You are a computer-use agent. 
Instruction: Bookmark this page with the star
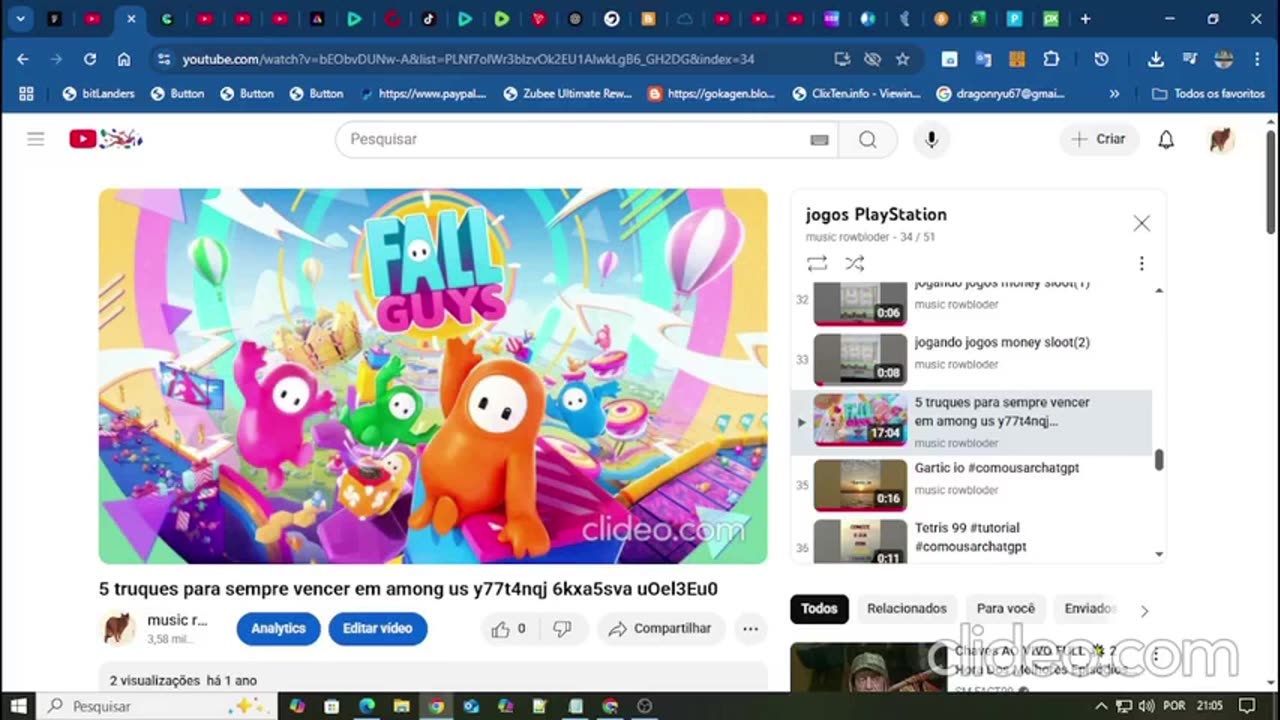pos(903,59)
